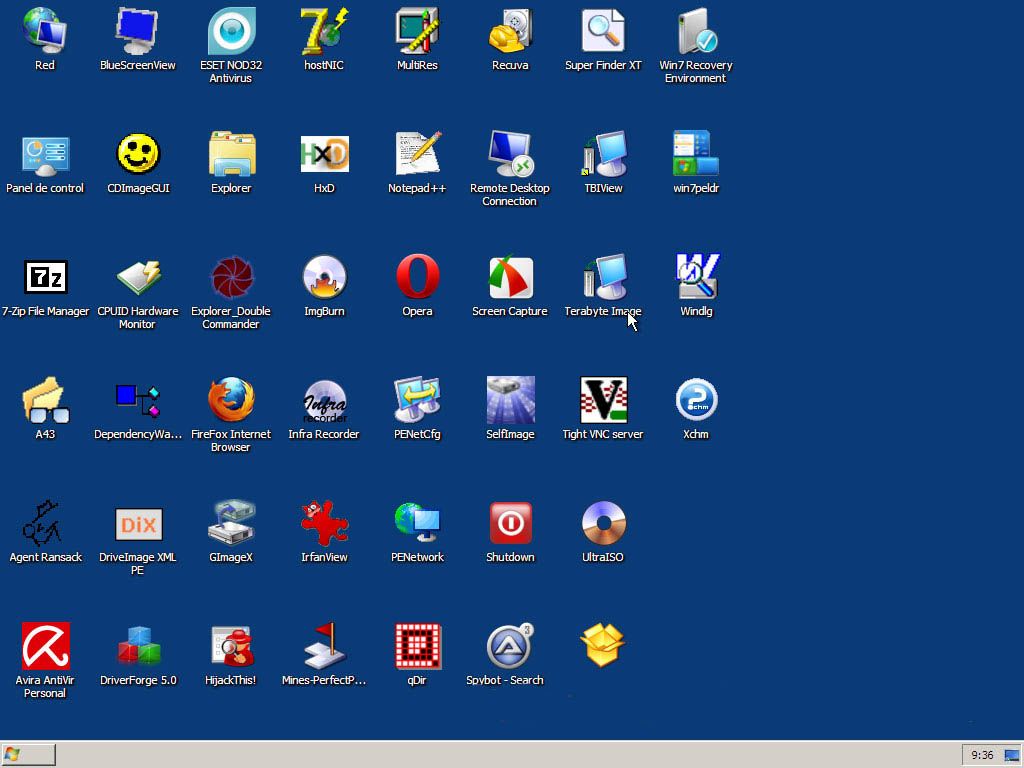This screenshot has height=768, width=1024.
Task: Launch the qDir desktop icon
Action: click(x=417, y=647)
